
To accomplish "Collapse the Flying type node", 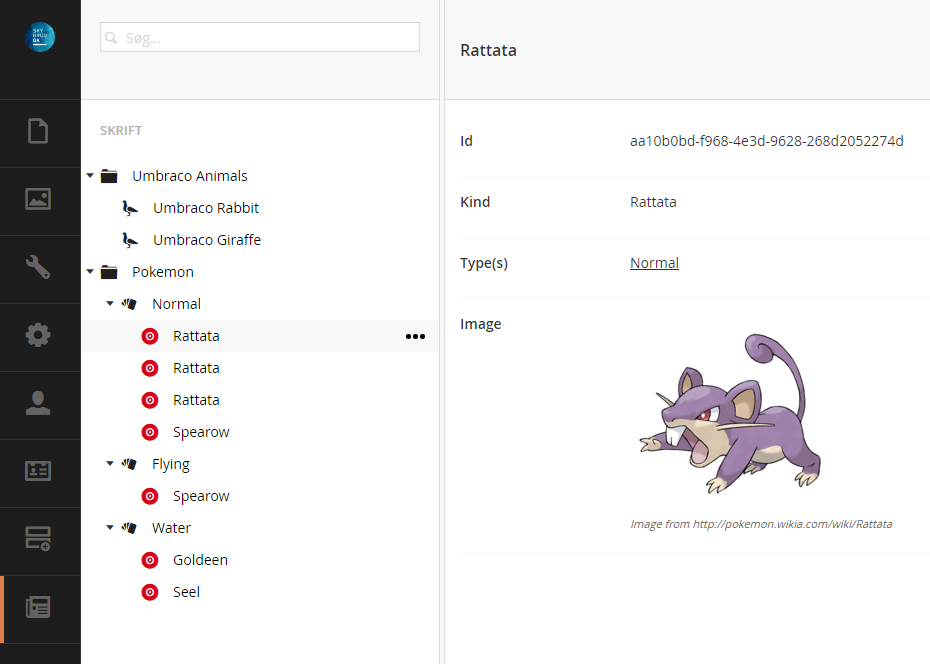I will [x=110, y=464].
